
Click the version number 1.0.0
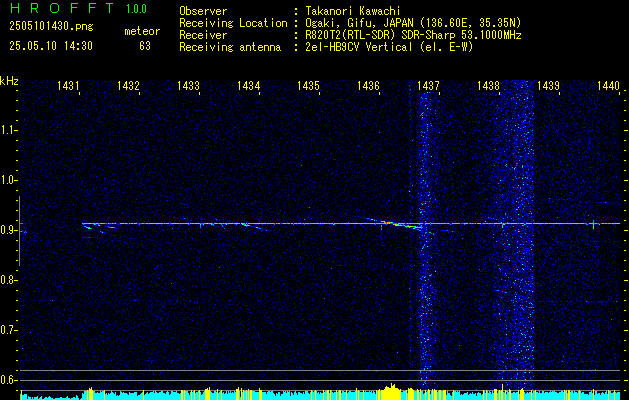(x=136, y=8)
